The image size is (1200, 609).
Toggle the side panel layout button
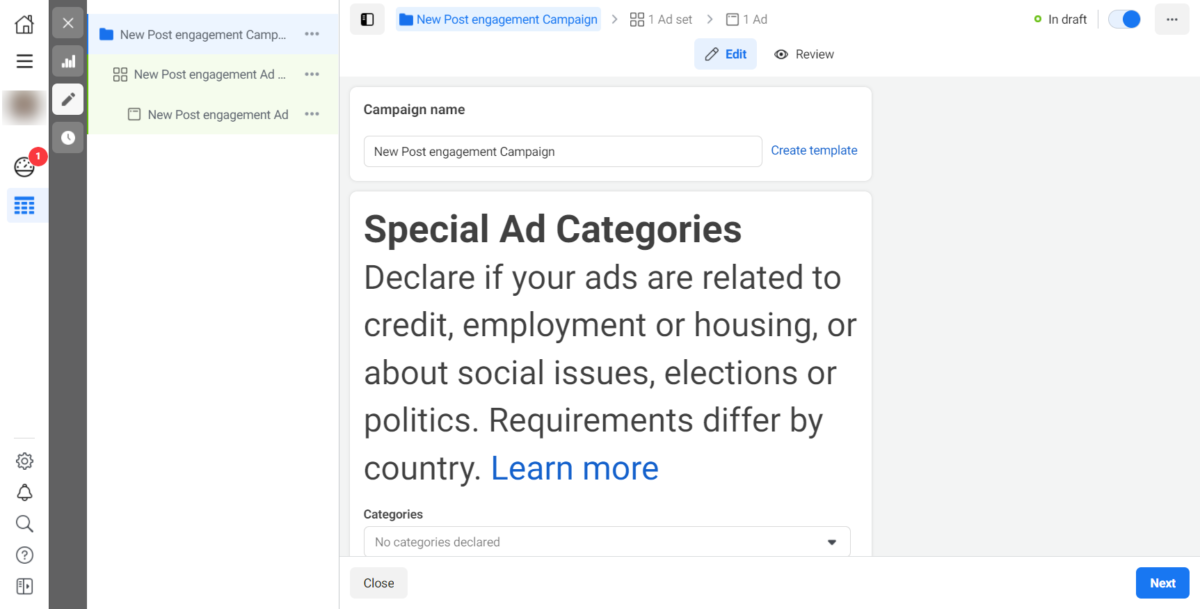click(x=367, y=19)
